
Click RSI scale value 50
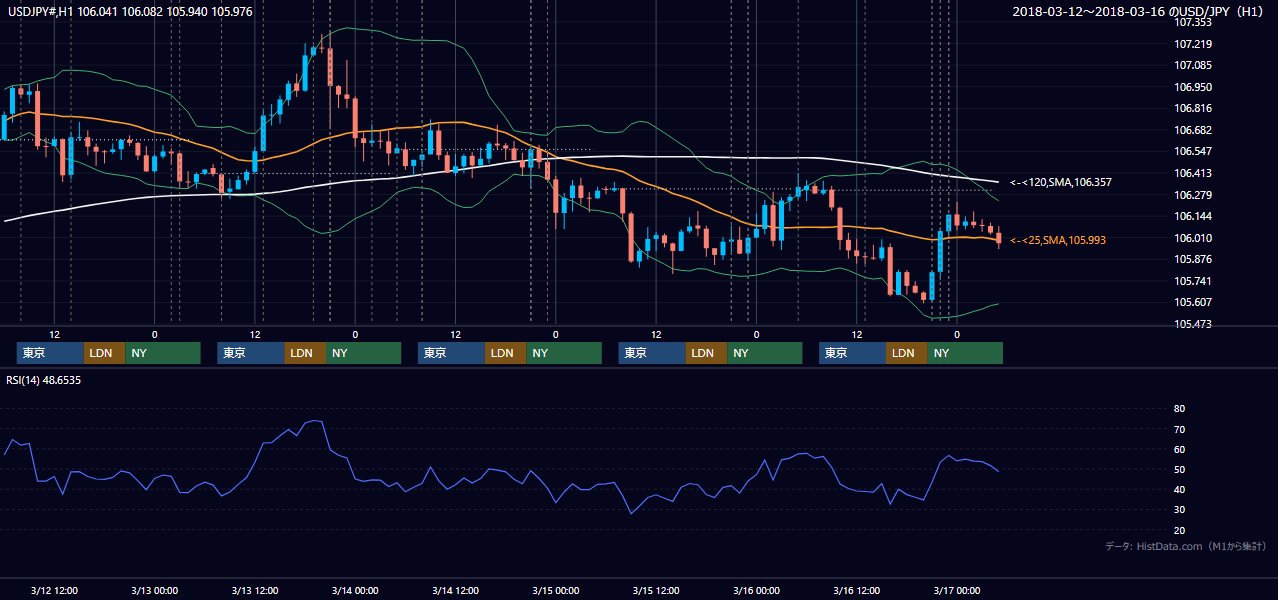click(x=1179, y=469)
